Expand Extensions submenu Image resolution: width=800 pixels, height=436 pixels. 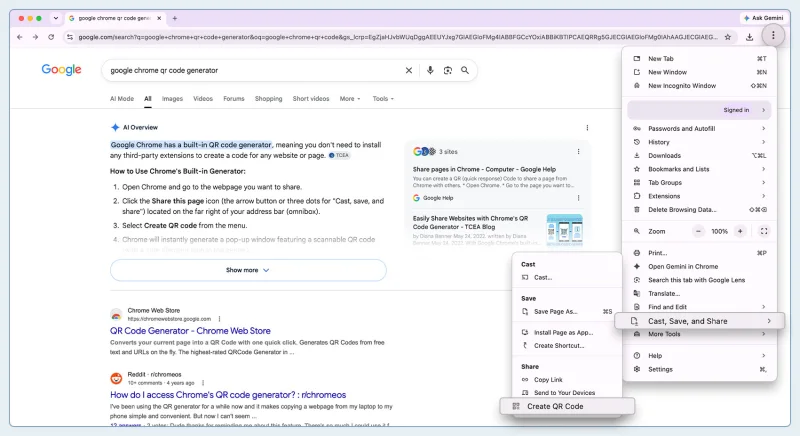click(x=699, y=196)
